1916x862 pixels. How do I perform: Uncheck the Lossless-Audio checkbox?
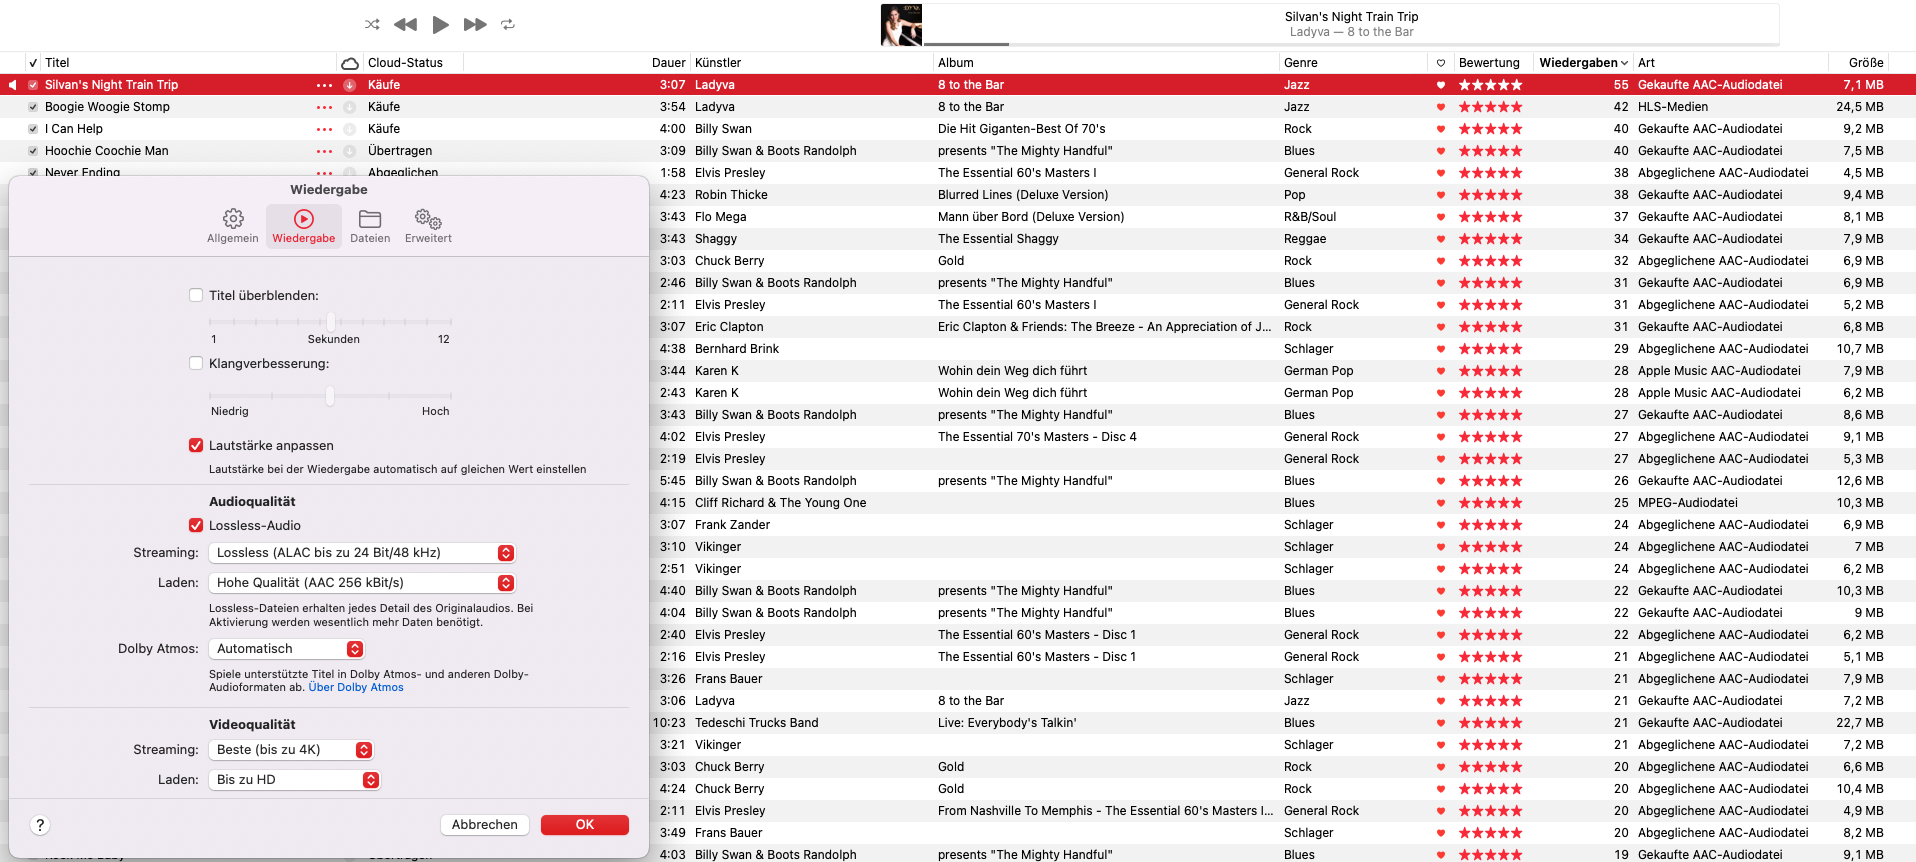point(196,525)
